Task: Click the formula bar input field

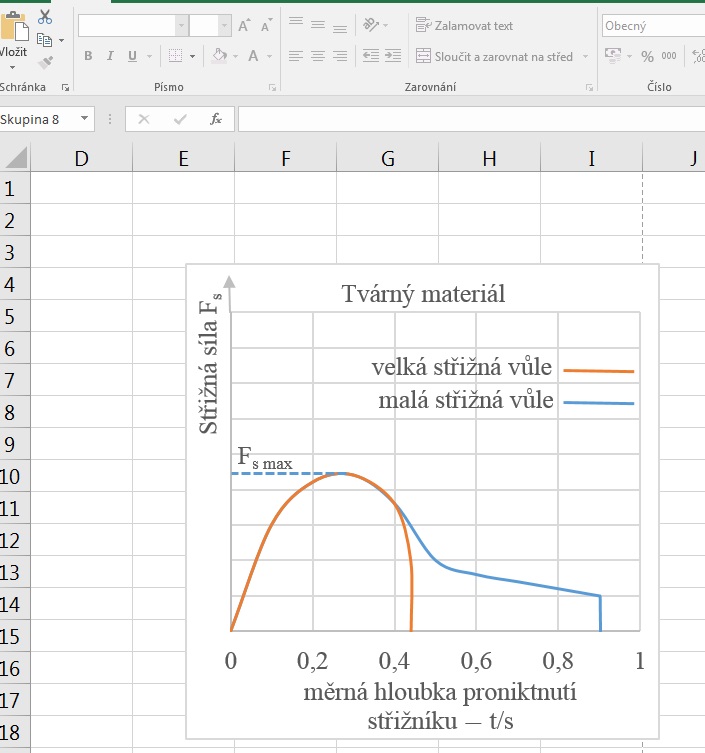Action: [470, 119]
